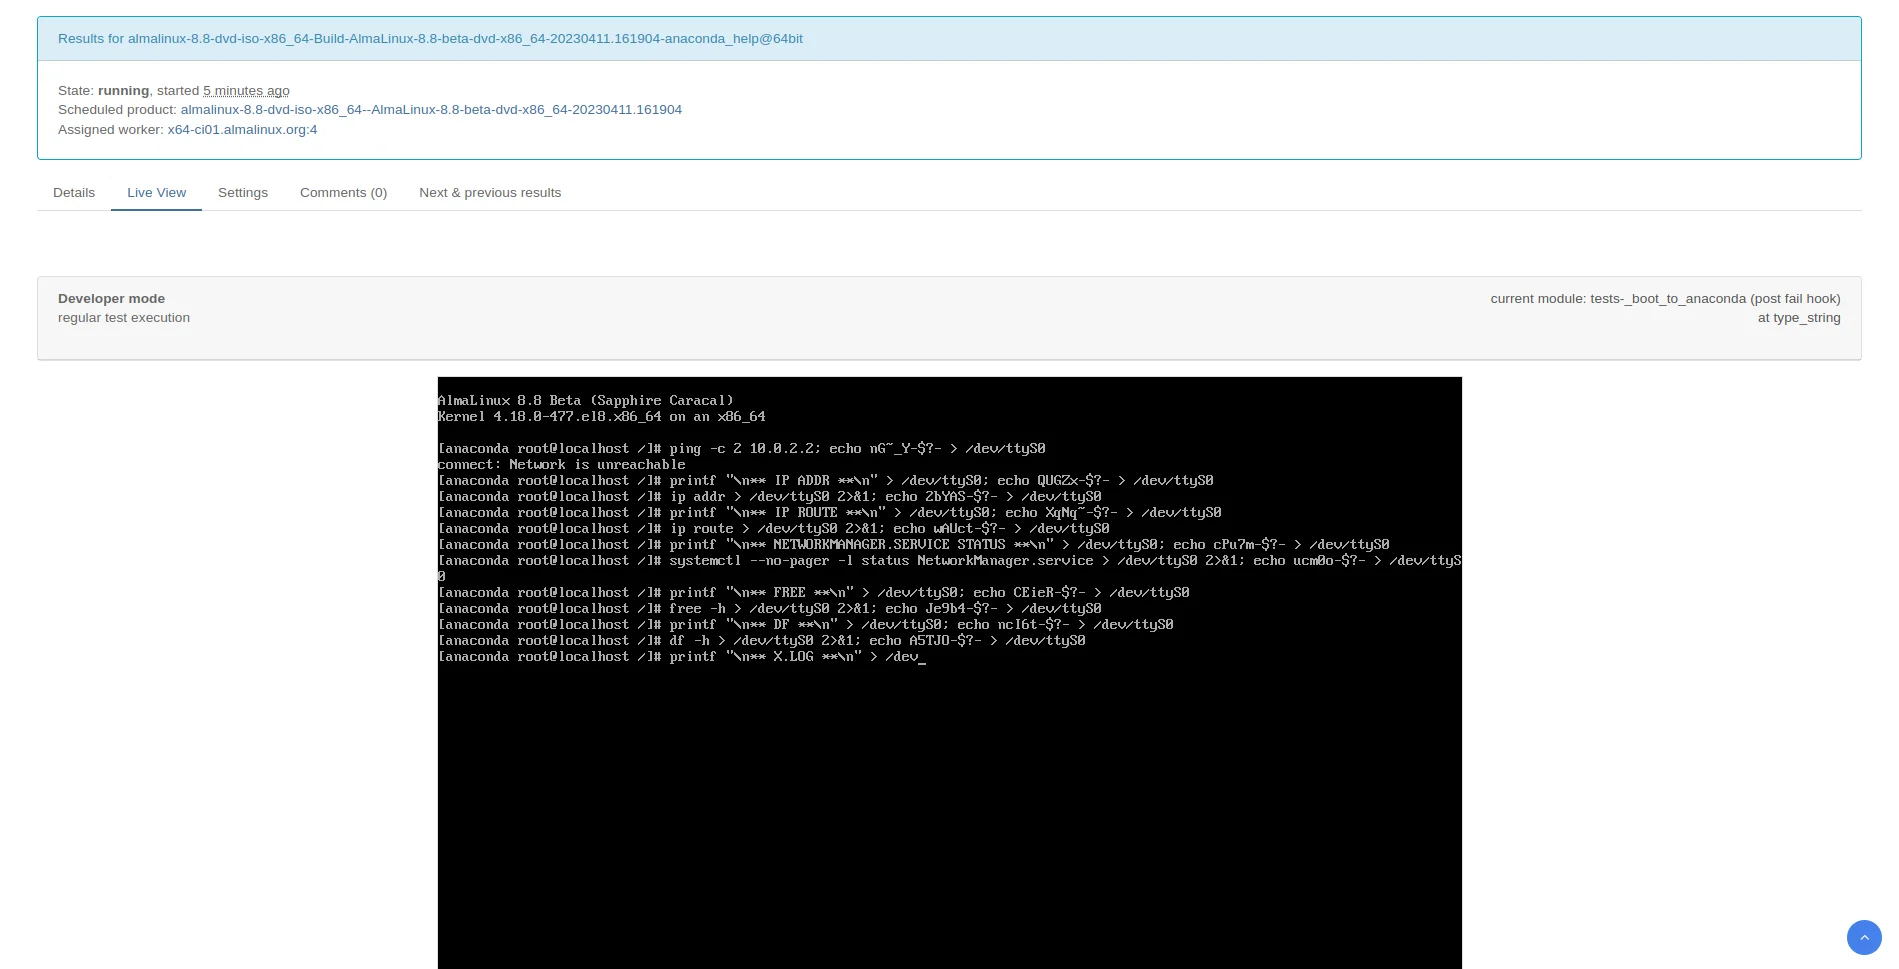Viewport: 1899px width, 969px height.
Task: Click the ping 10.0.2.2 command line
Action: [741, 449]
